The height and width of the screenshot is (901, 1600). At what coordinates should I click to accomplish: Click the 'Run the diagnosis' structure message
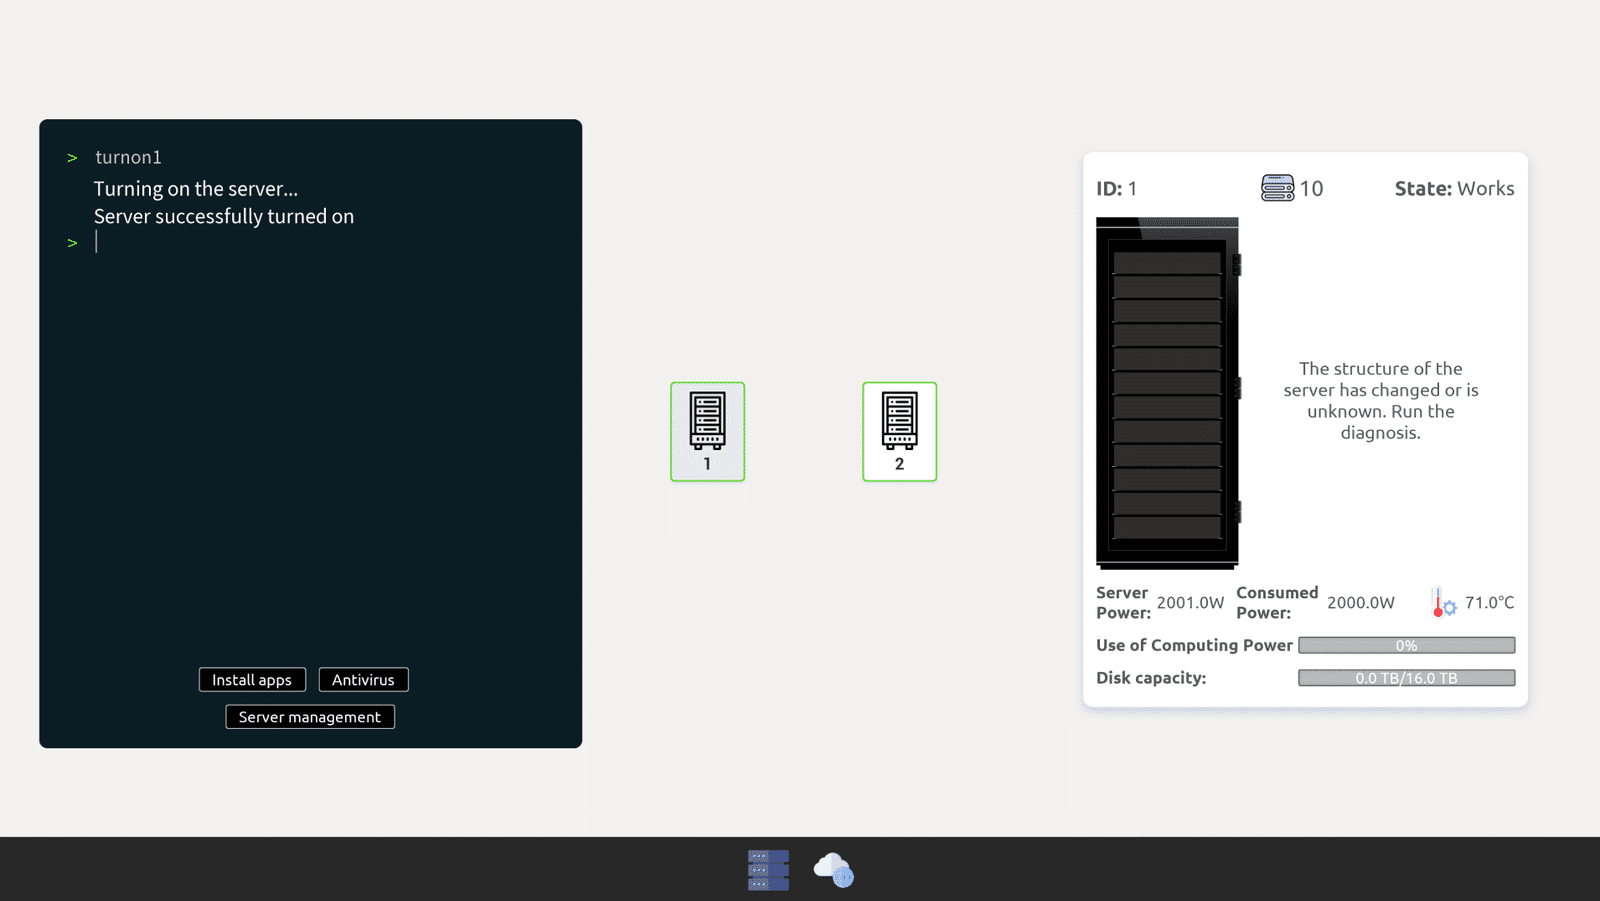(x=1381, y=400)
